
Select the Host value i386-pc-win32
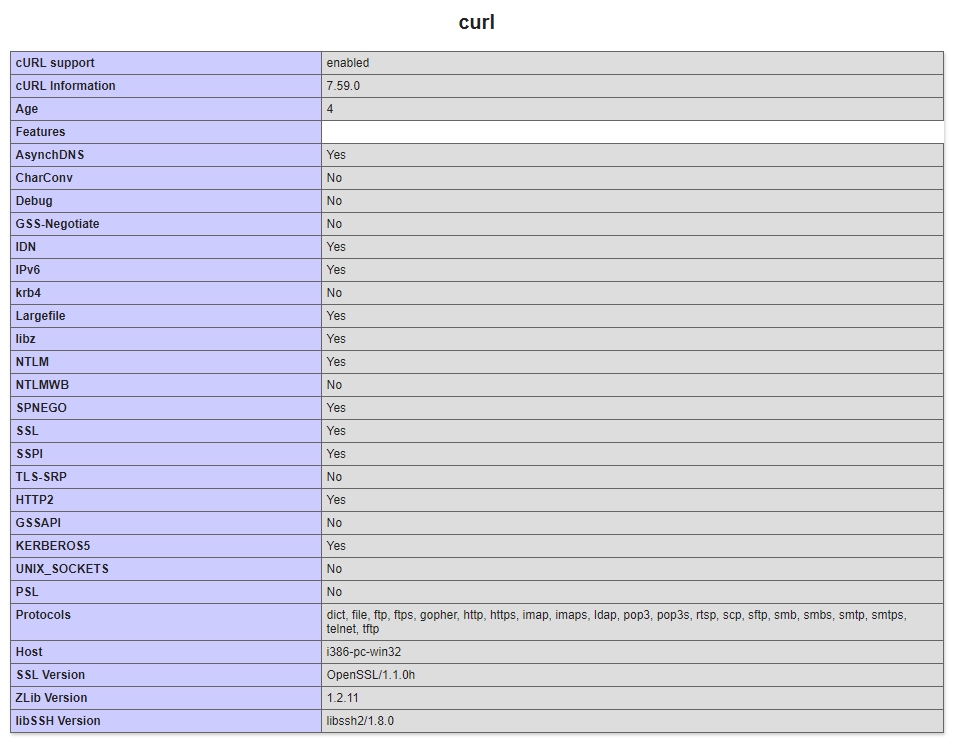363,652
